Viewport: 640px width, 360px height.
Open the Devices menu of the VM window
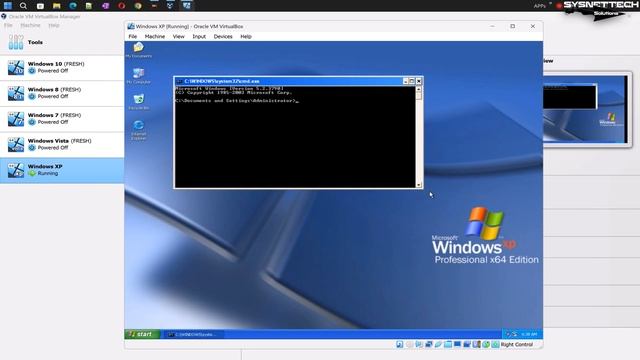point(223,36)
